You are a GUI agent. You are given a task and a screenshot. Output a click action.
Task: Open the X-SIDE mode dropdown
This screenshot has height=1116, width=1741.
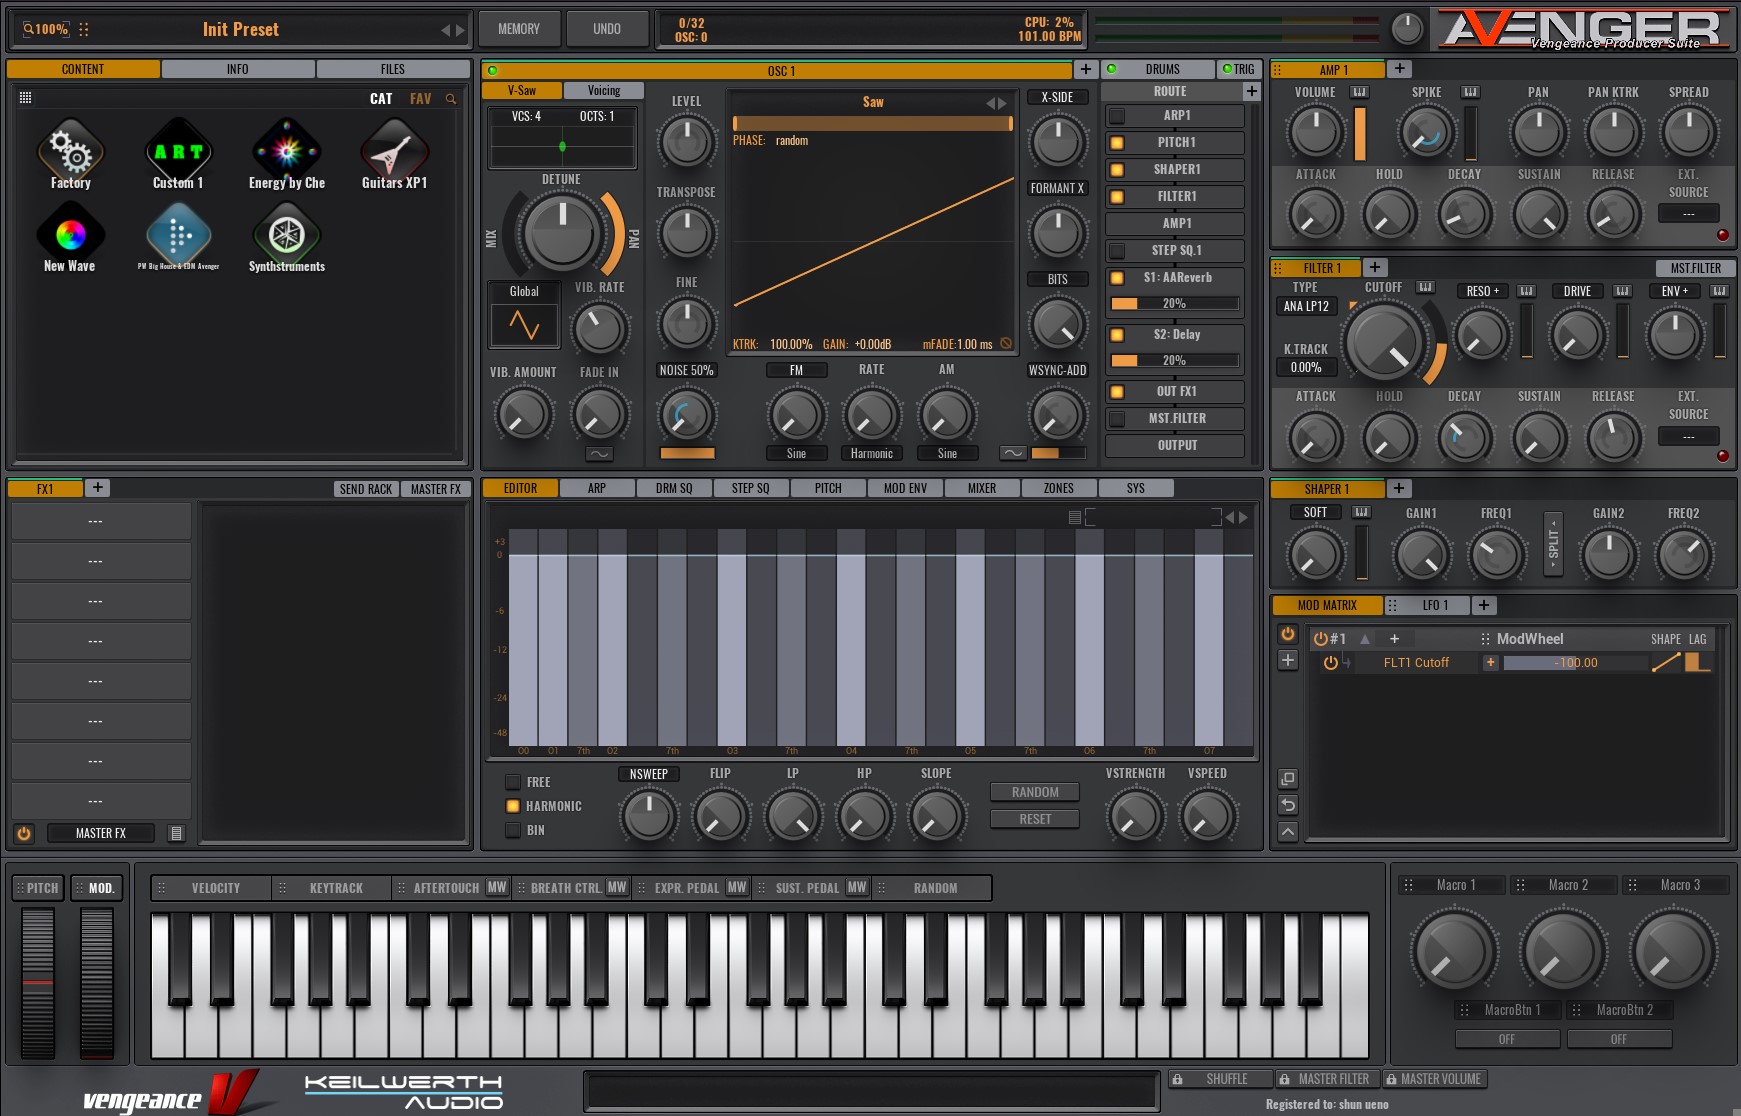[x=1057, y=97]
